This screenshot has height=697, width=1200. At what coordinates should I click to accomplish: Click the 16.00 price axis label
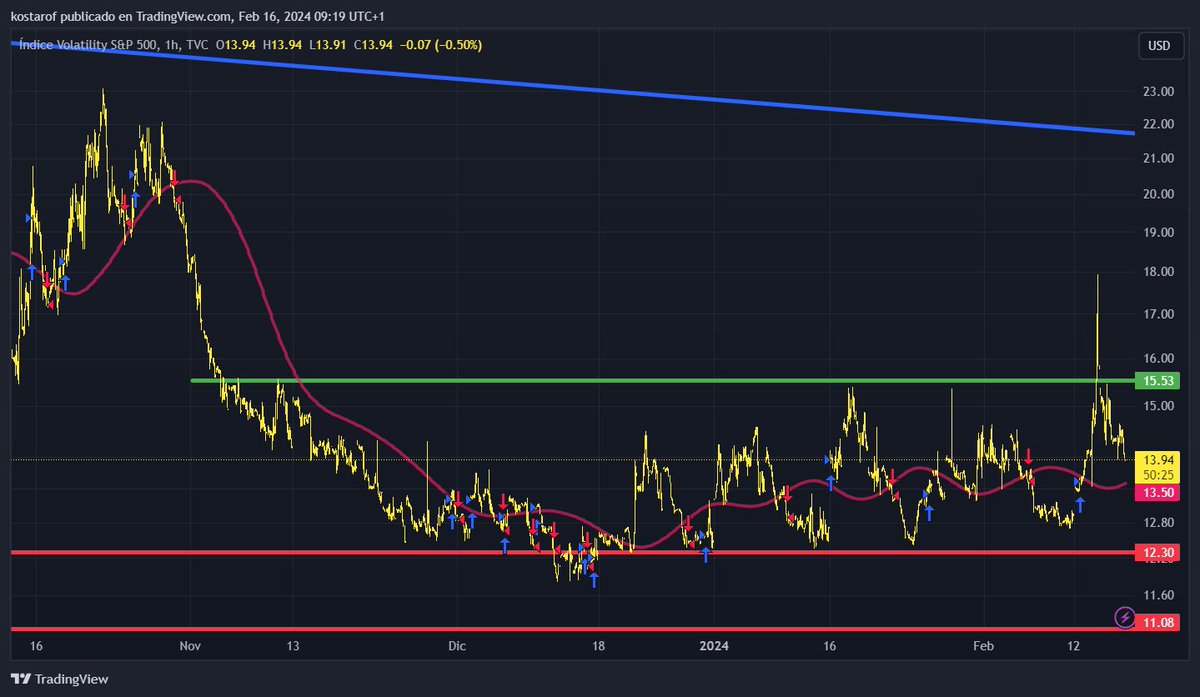tap(1159, 358)
